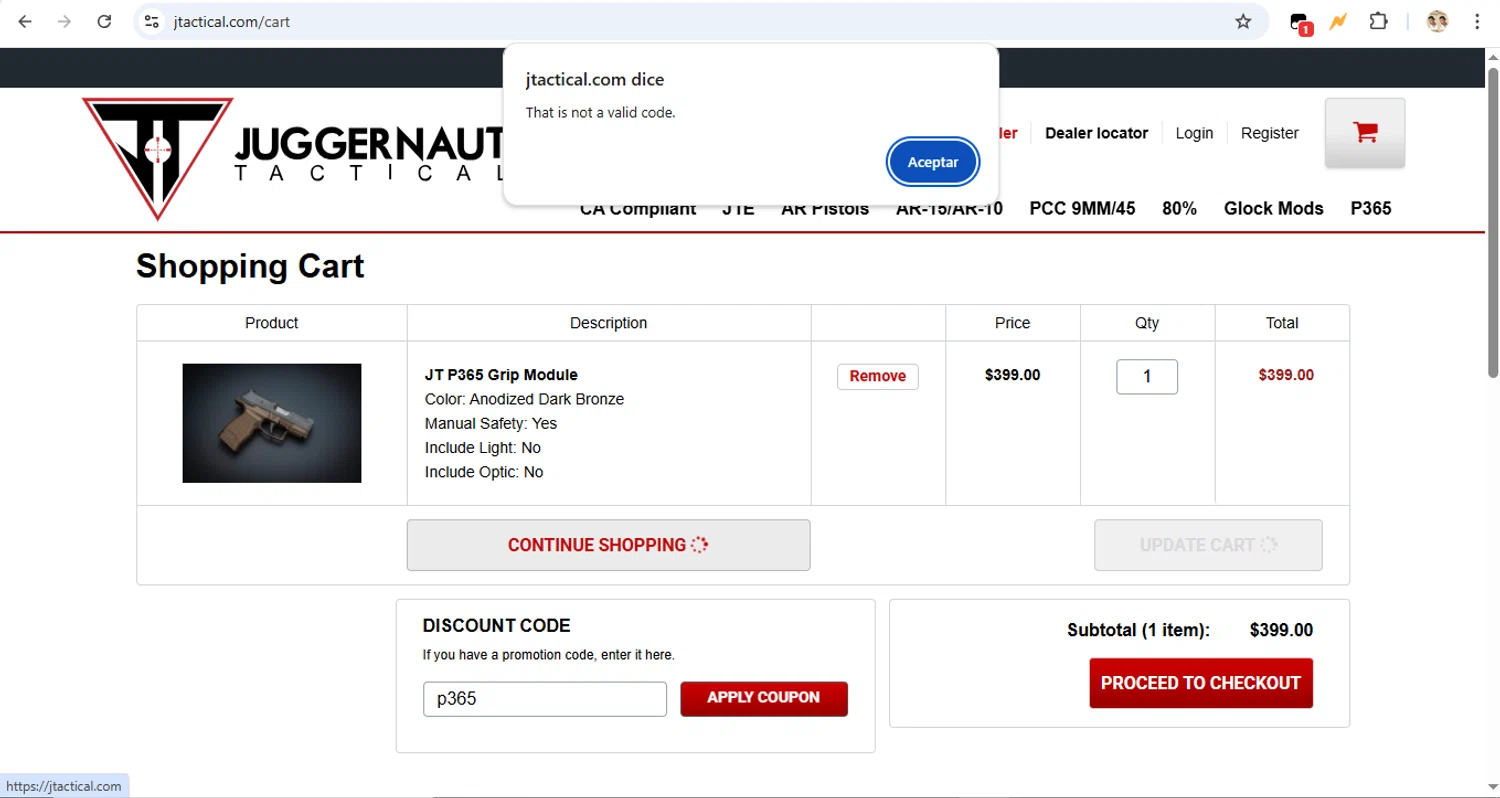Click the Manual Safety: Yes text
Image resolution: width=1500 pixels, height=798 pixels.
coord(491,423)
